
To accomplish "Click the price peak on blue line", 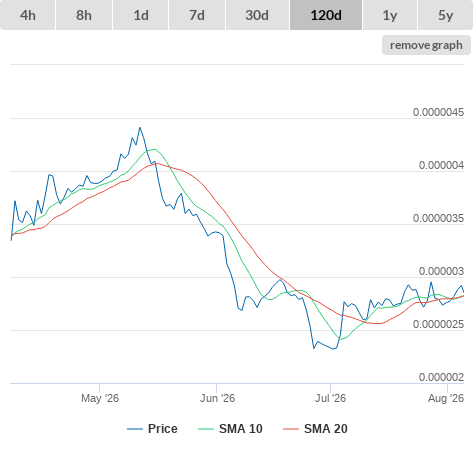I will pos(140,128).
